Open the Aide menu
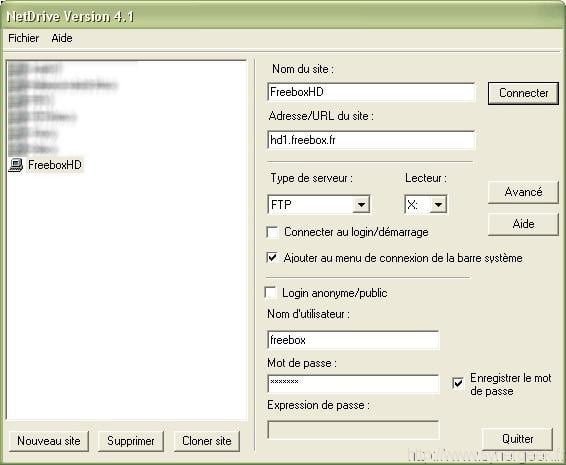Image resolution: width=566 pixels, height=465 pixels. pos(62,38)
